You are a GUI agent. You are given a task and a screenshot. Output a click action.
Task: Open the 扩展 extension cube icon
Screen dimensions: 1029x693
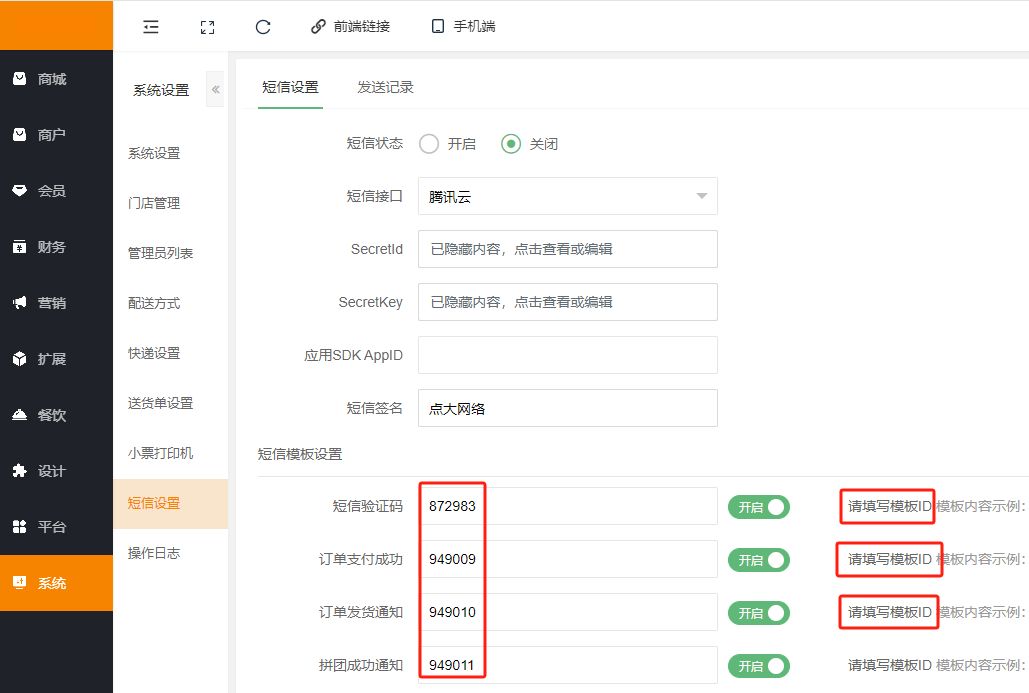(19, 359)
